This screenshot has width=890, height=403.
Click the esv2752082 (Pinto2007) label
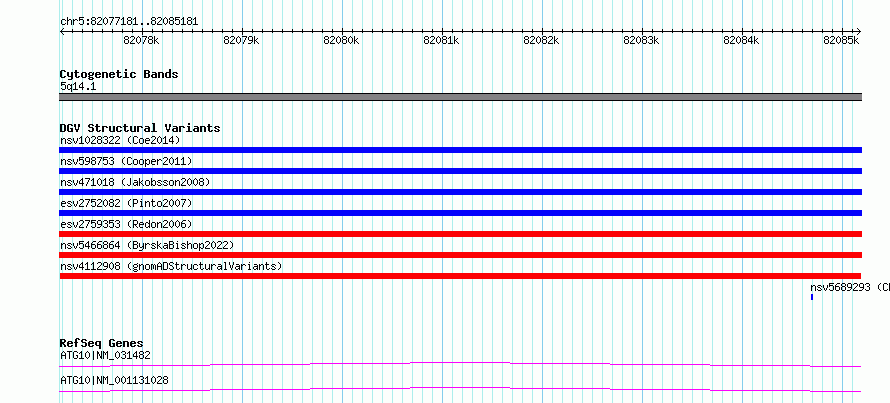[126, 203]
